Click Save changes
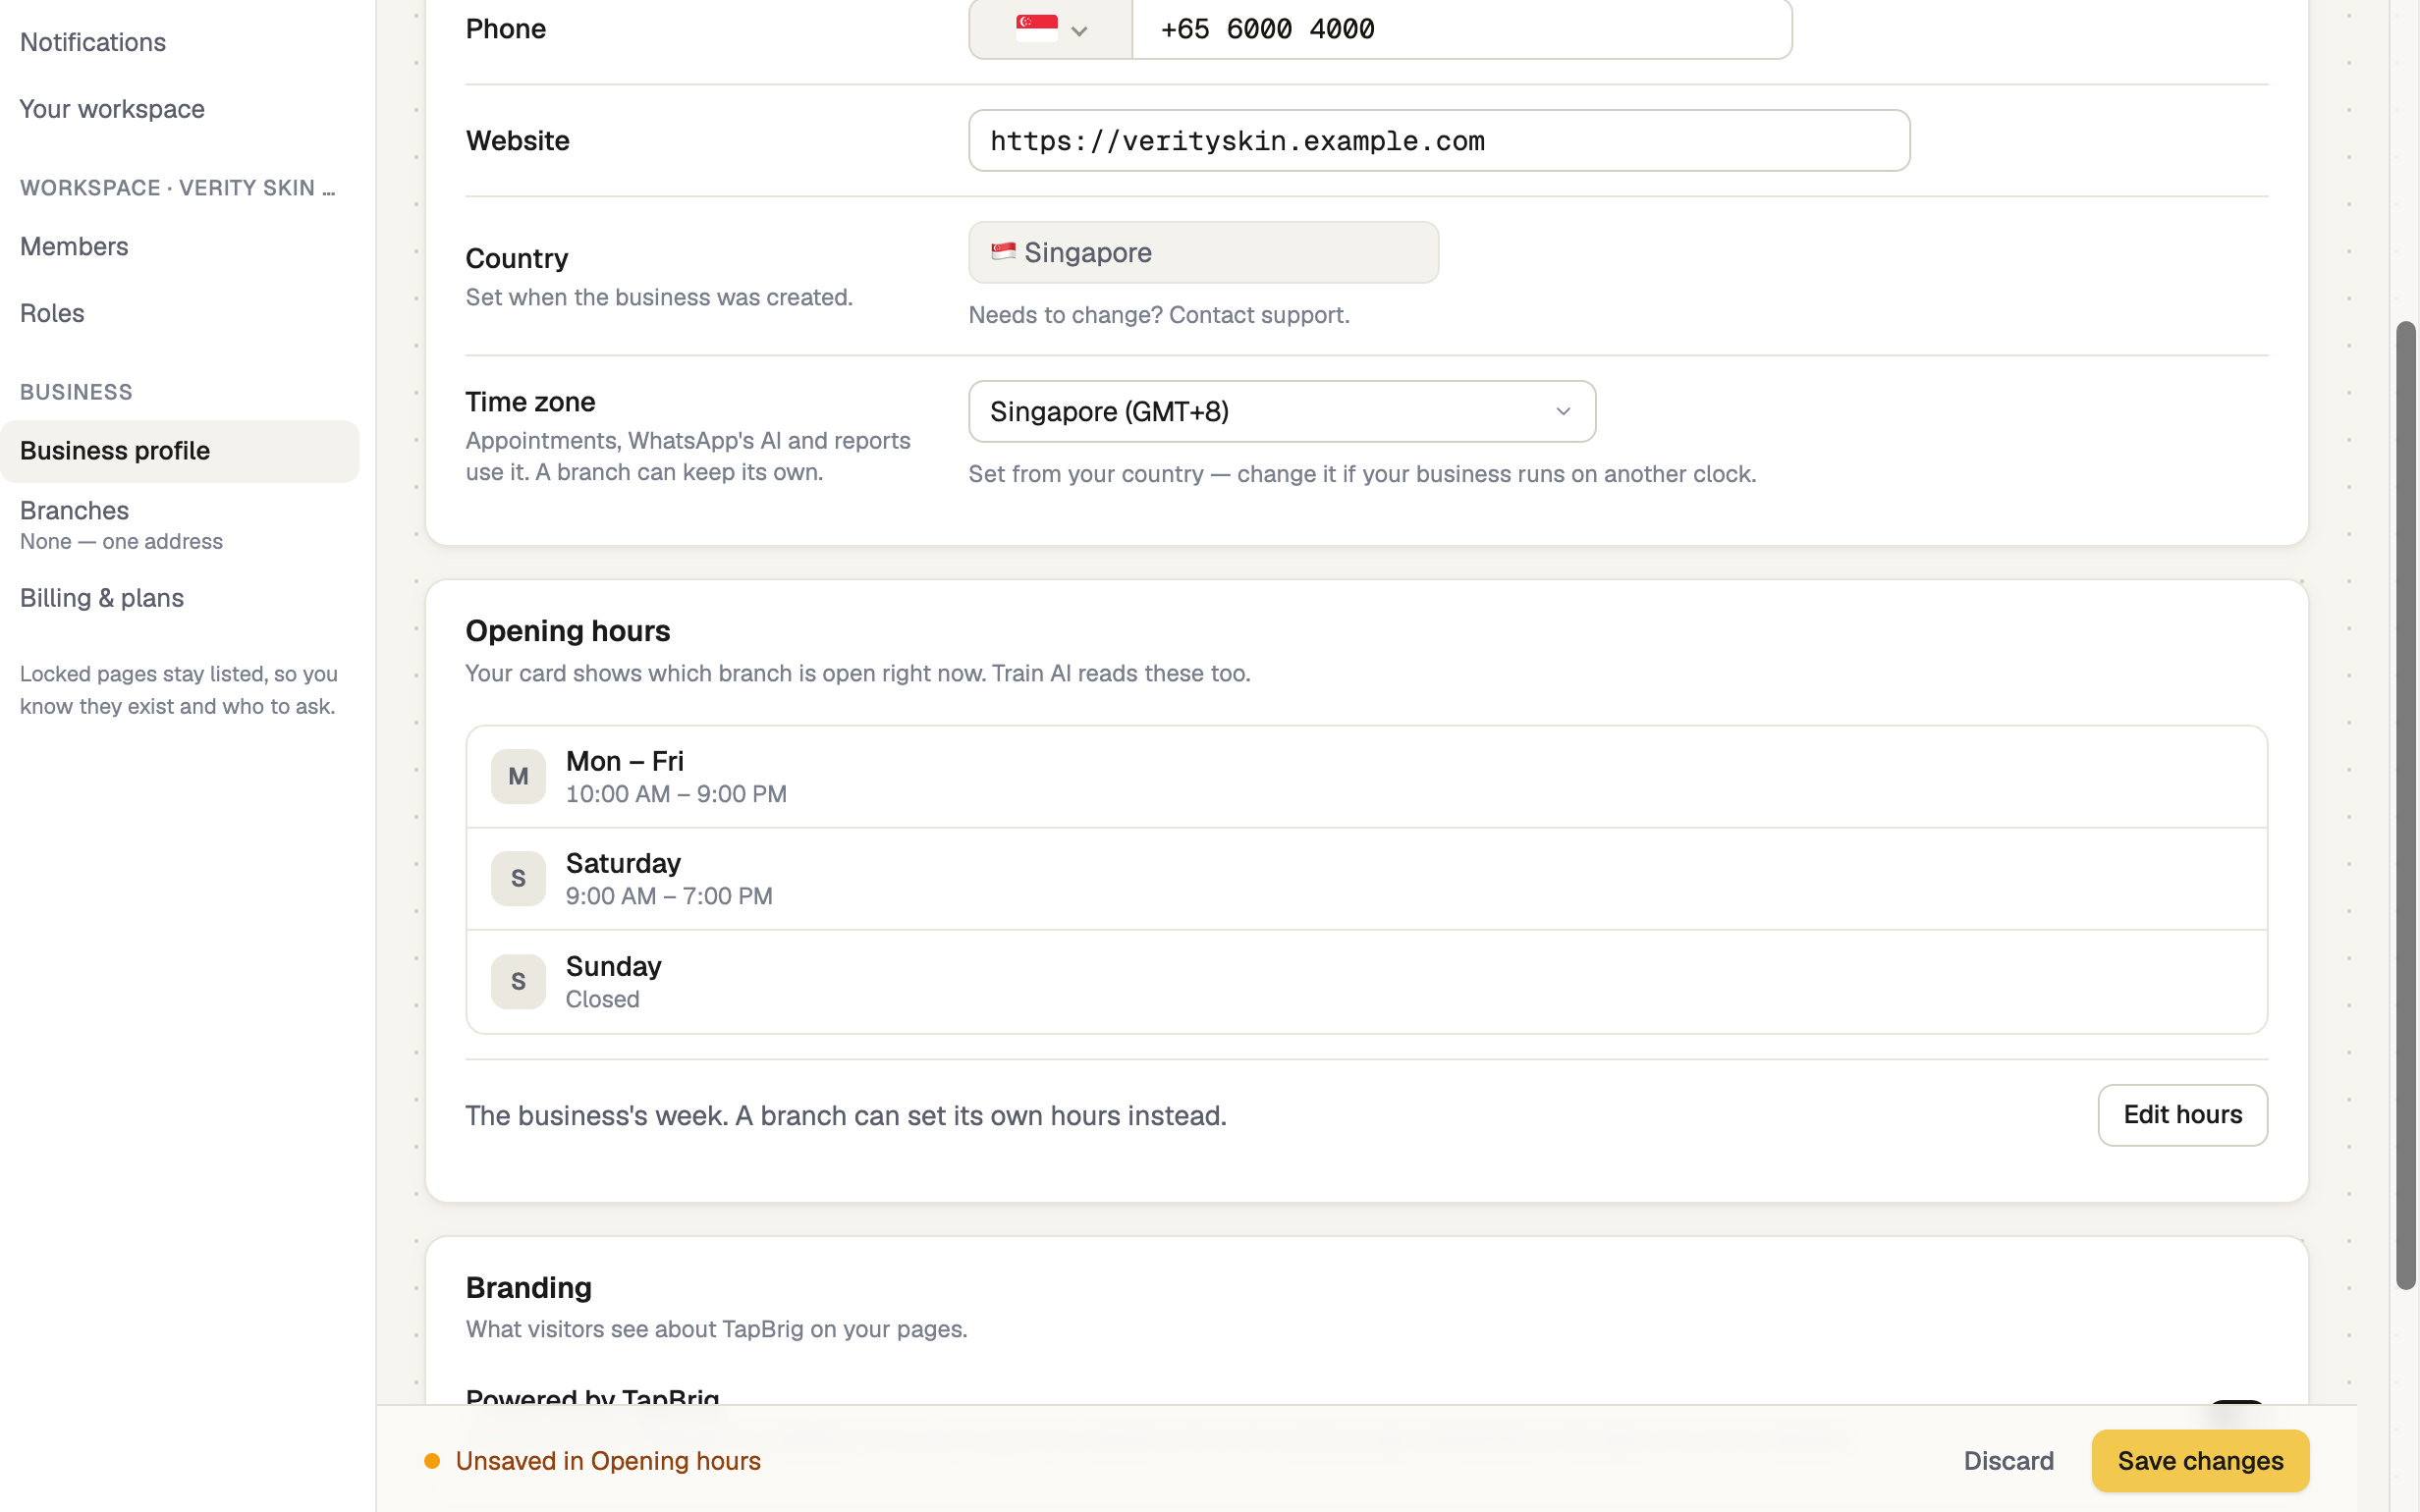This screenshot has height=1512, width=2420. 2200,1461
